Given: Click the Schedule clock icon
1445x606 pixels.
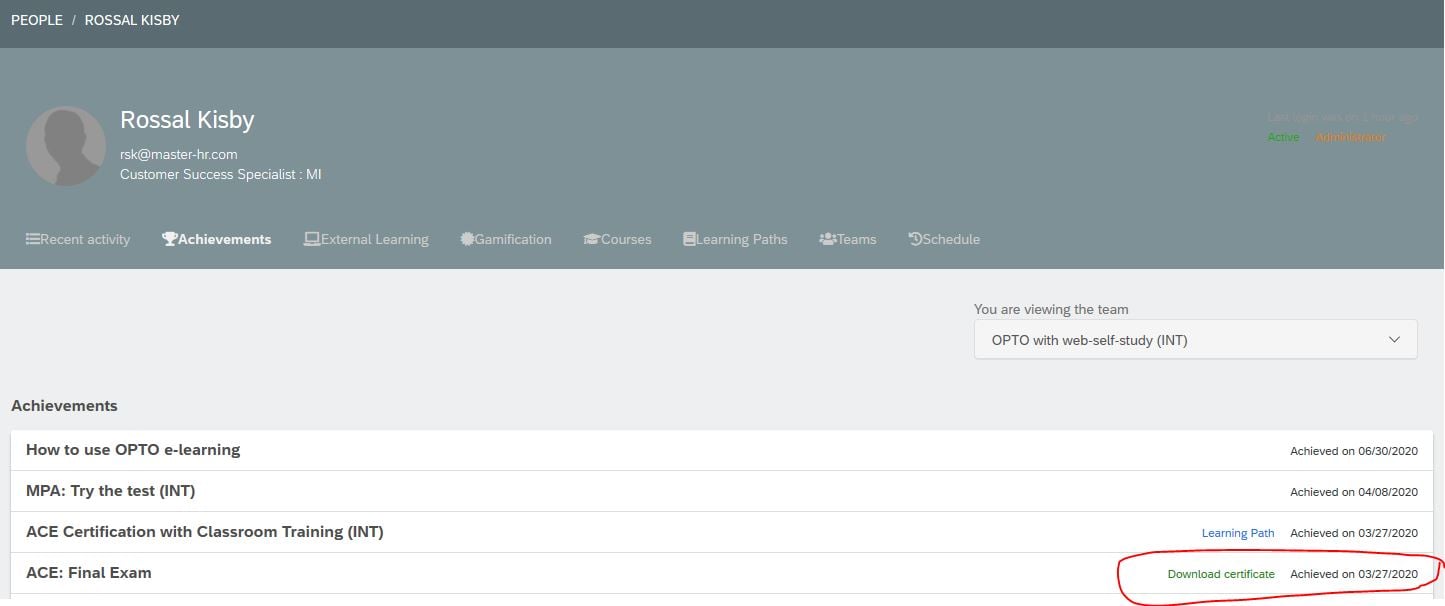Looking at the screenshot, I should [915, 240].
